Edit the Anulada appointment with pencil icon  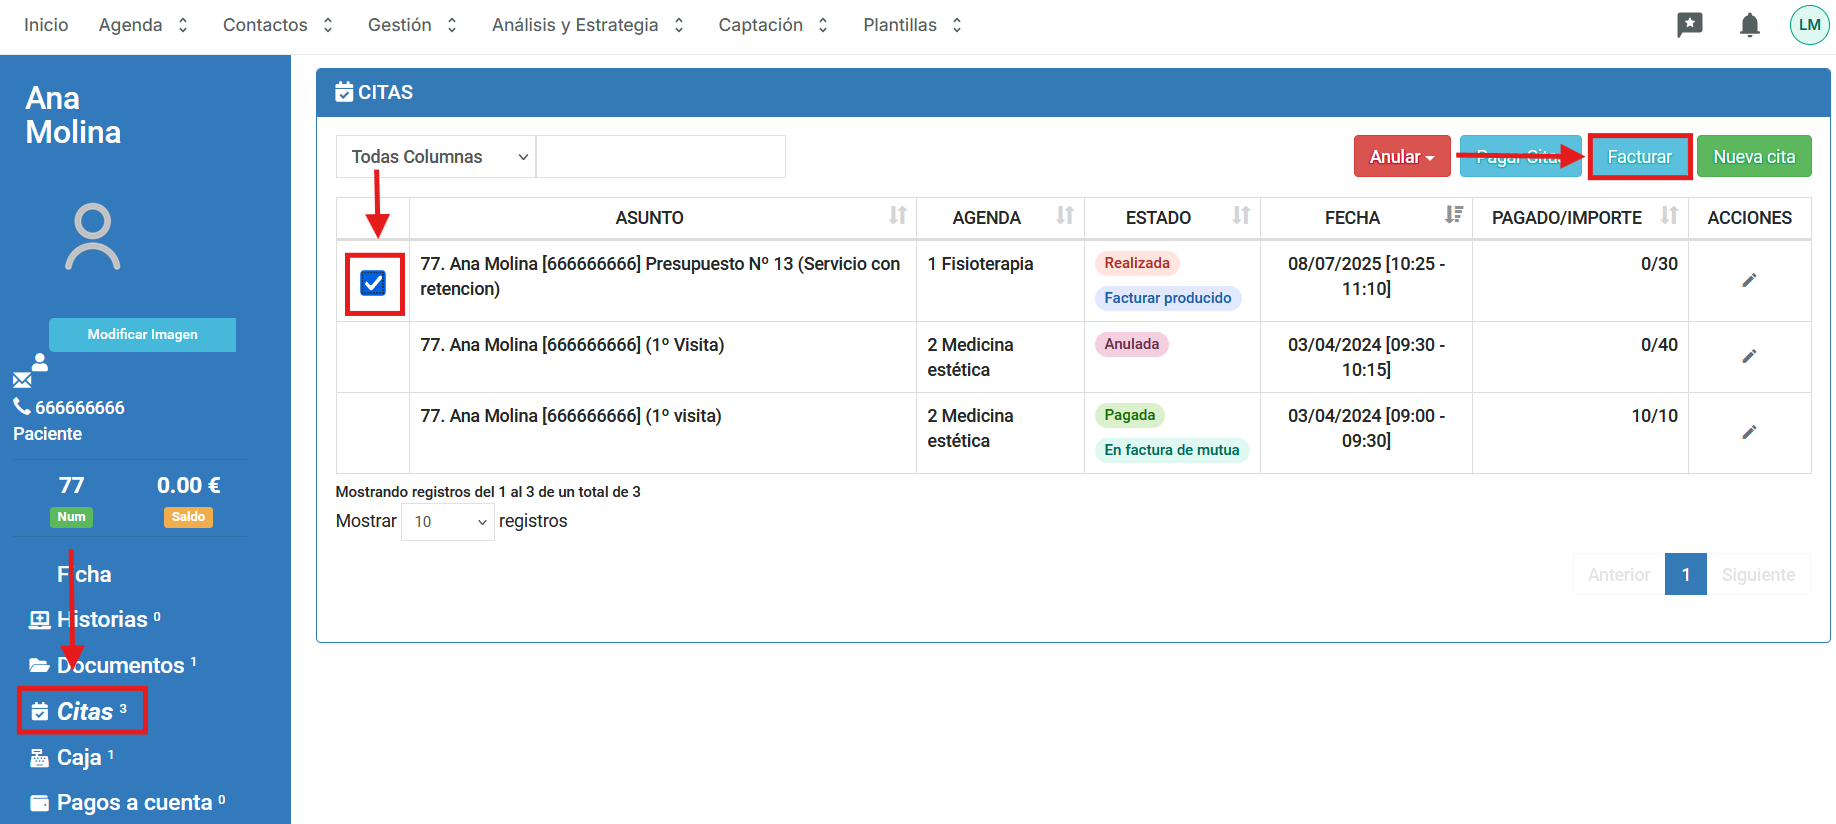pos(1748,357)
